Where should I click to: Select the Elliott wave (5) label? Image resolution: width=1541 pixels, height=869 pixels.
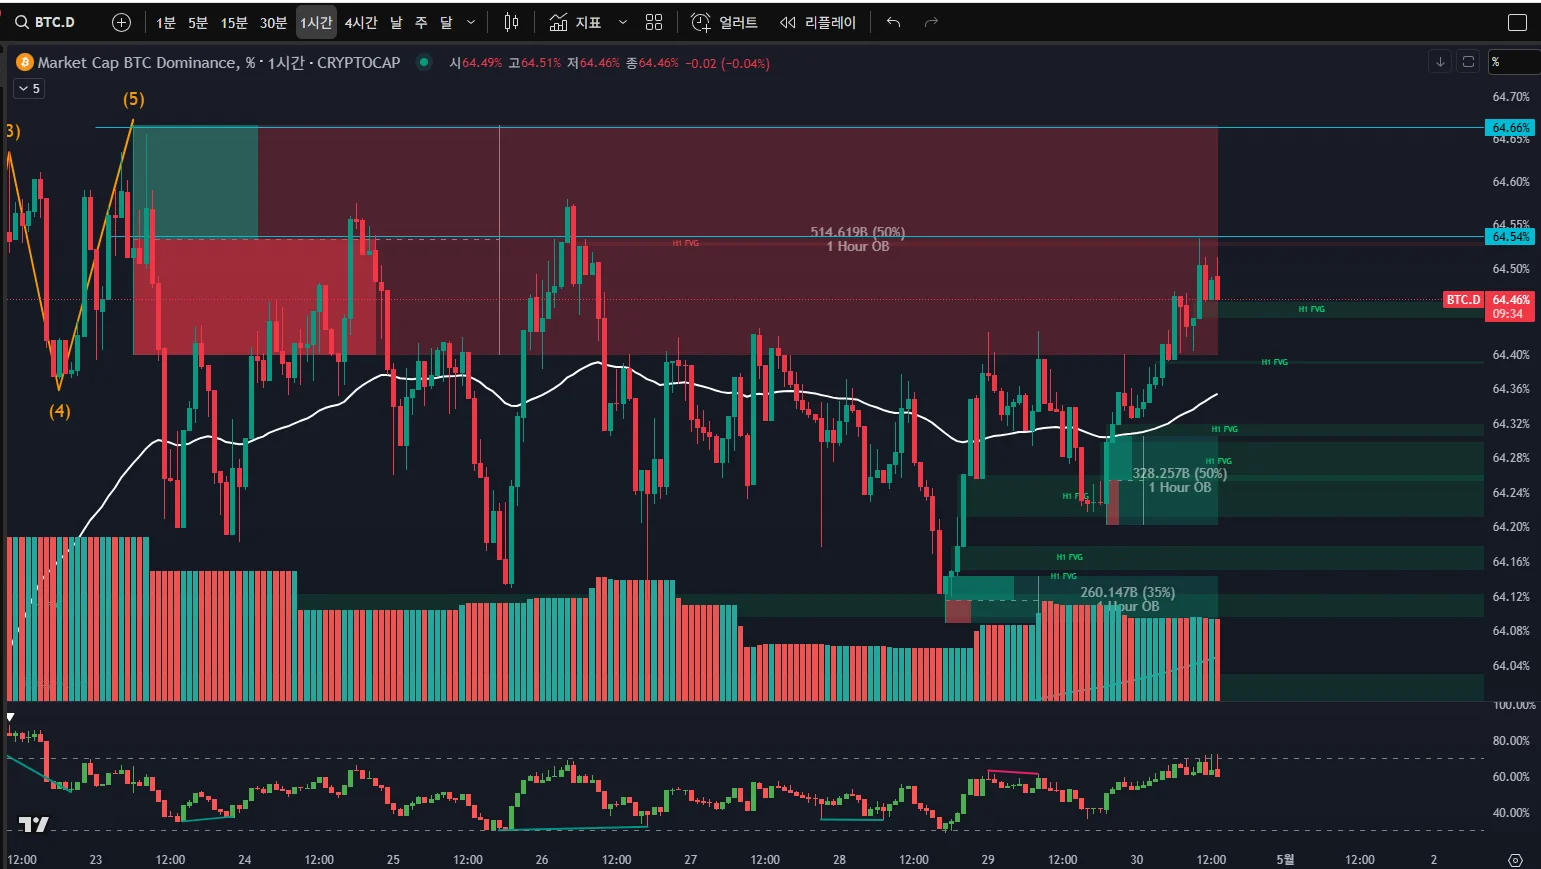pos(134,99)
